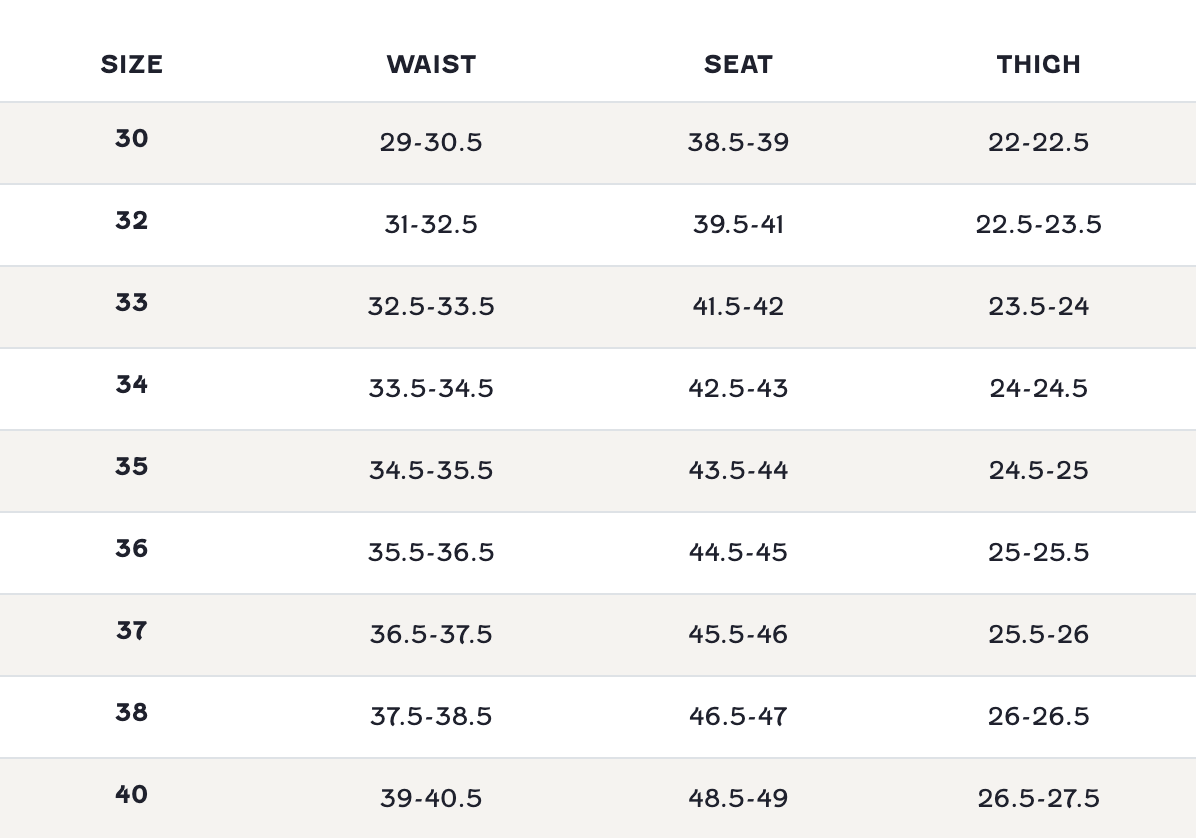Image resolution: width=1196 pixels, height=838 pixels.
Task: Click the SEAT column header
Action: point(738,65)
